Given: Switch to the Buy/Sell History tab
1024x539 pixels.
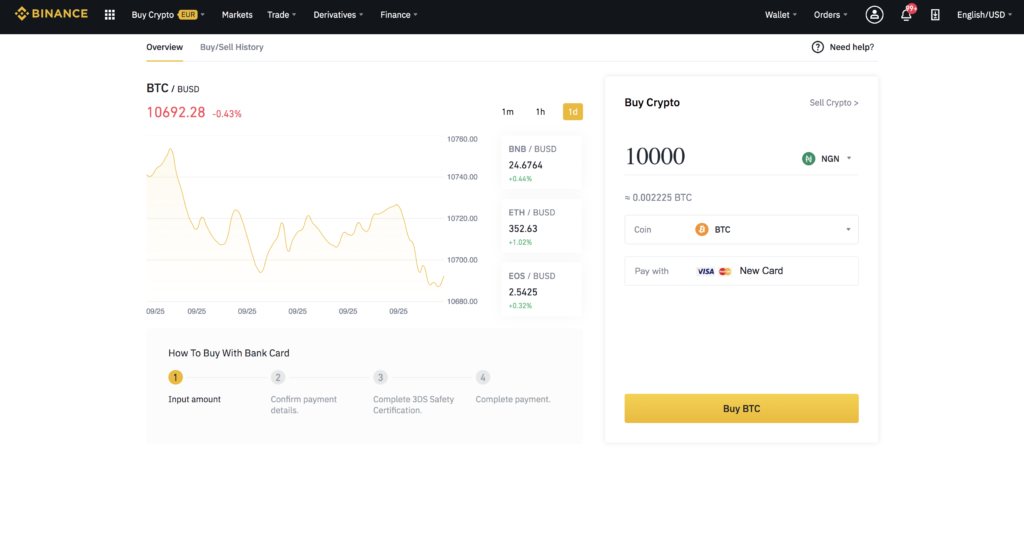Looking at the screenshot, I should coord(232,47).
